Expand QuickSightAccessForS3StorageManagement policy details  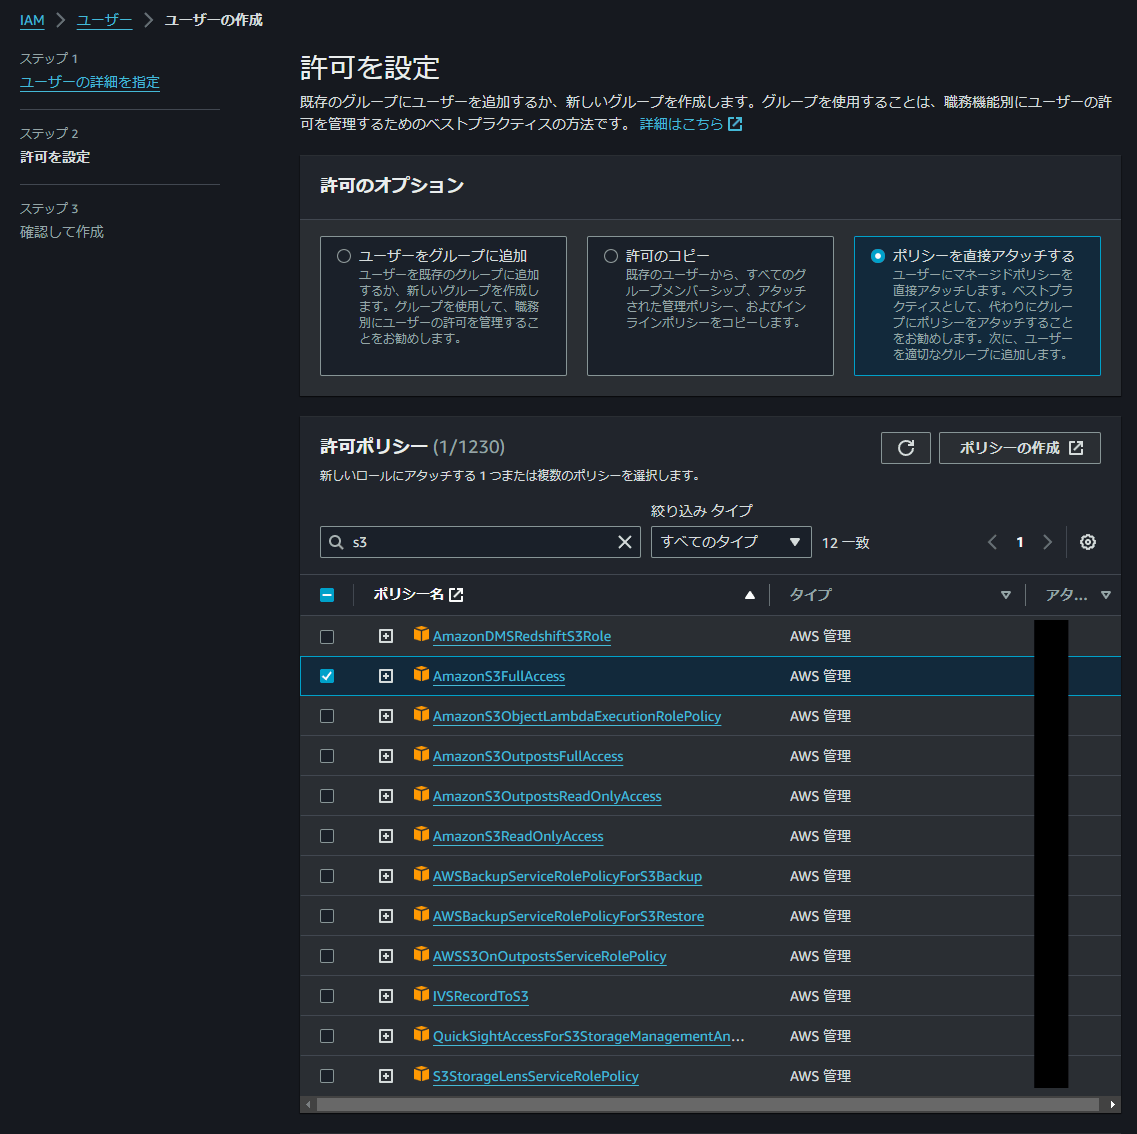[x=386, y=1036]
